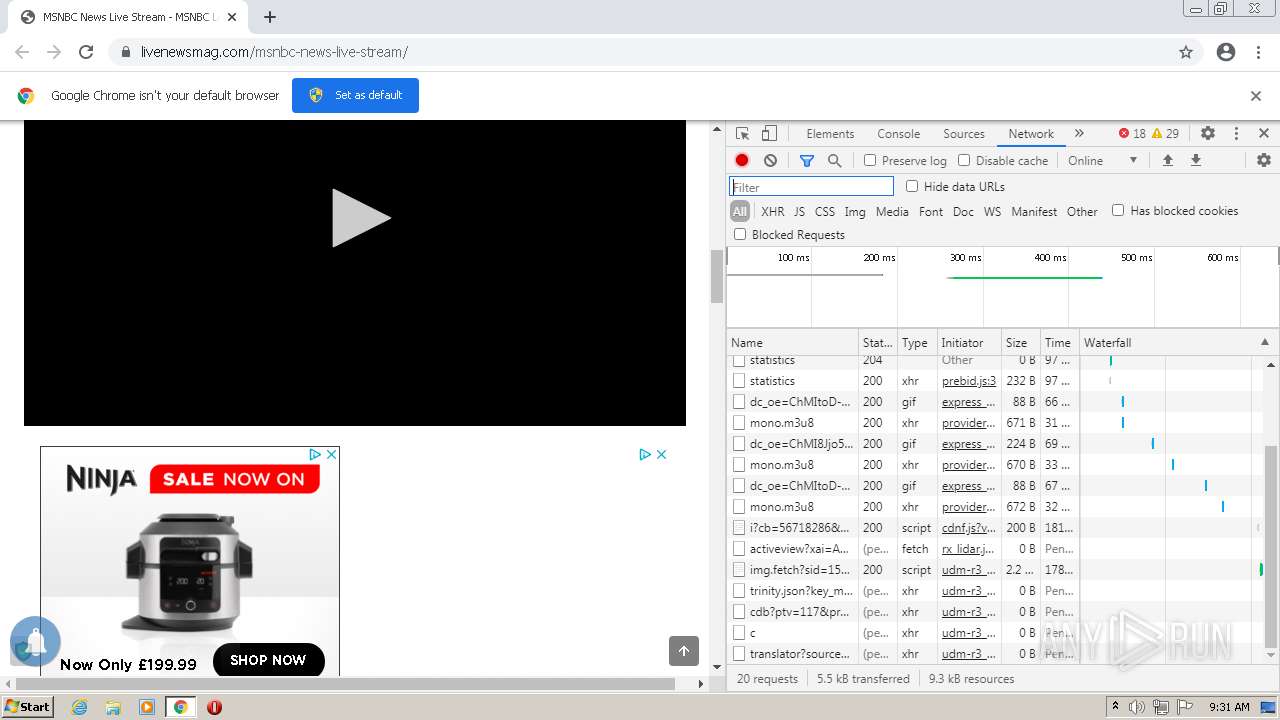Click the Waterfall sort arrow
1280x720 pixels.
(x=1264, y=342)
